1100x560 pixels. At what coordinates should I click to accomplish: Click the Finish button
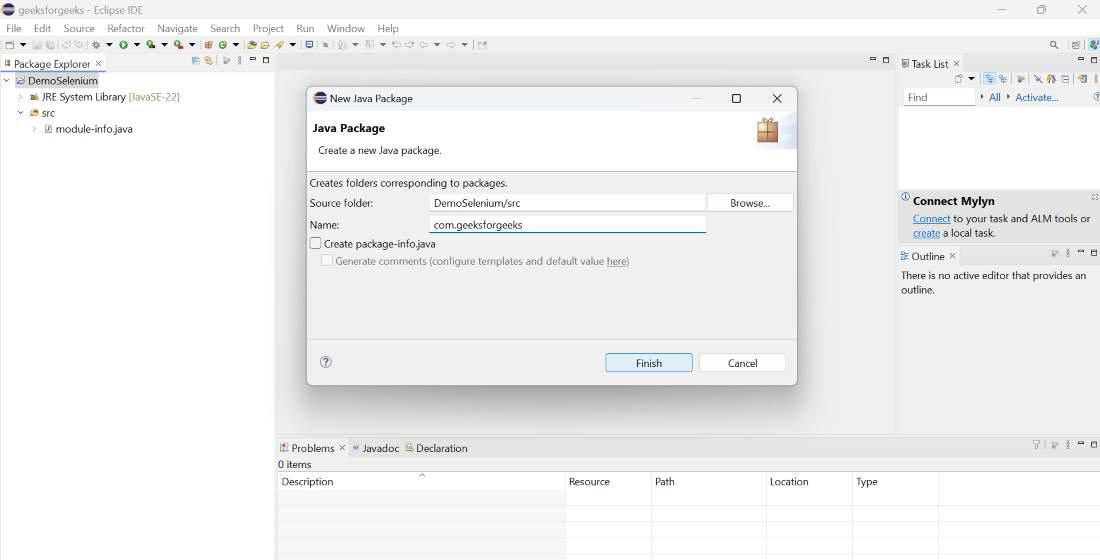(649, 363)
